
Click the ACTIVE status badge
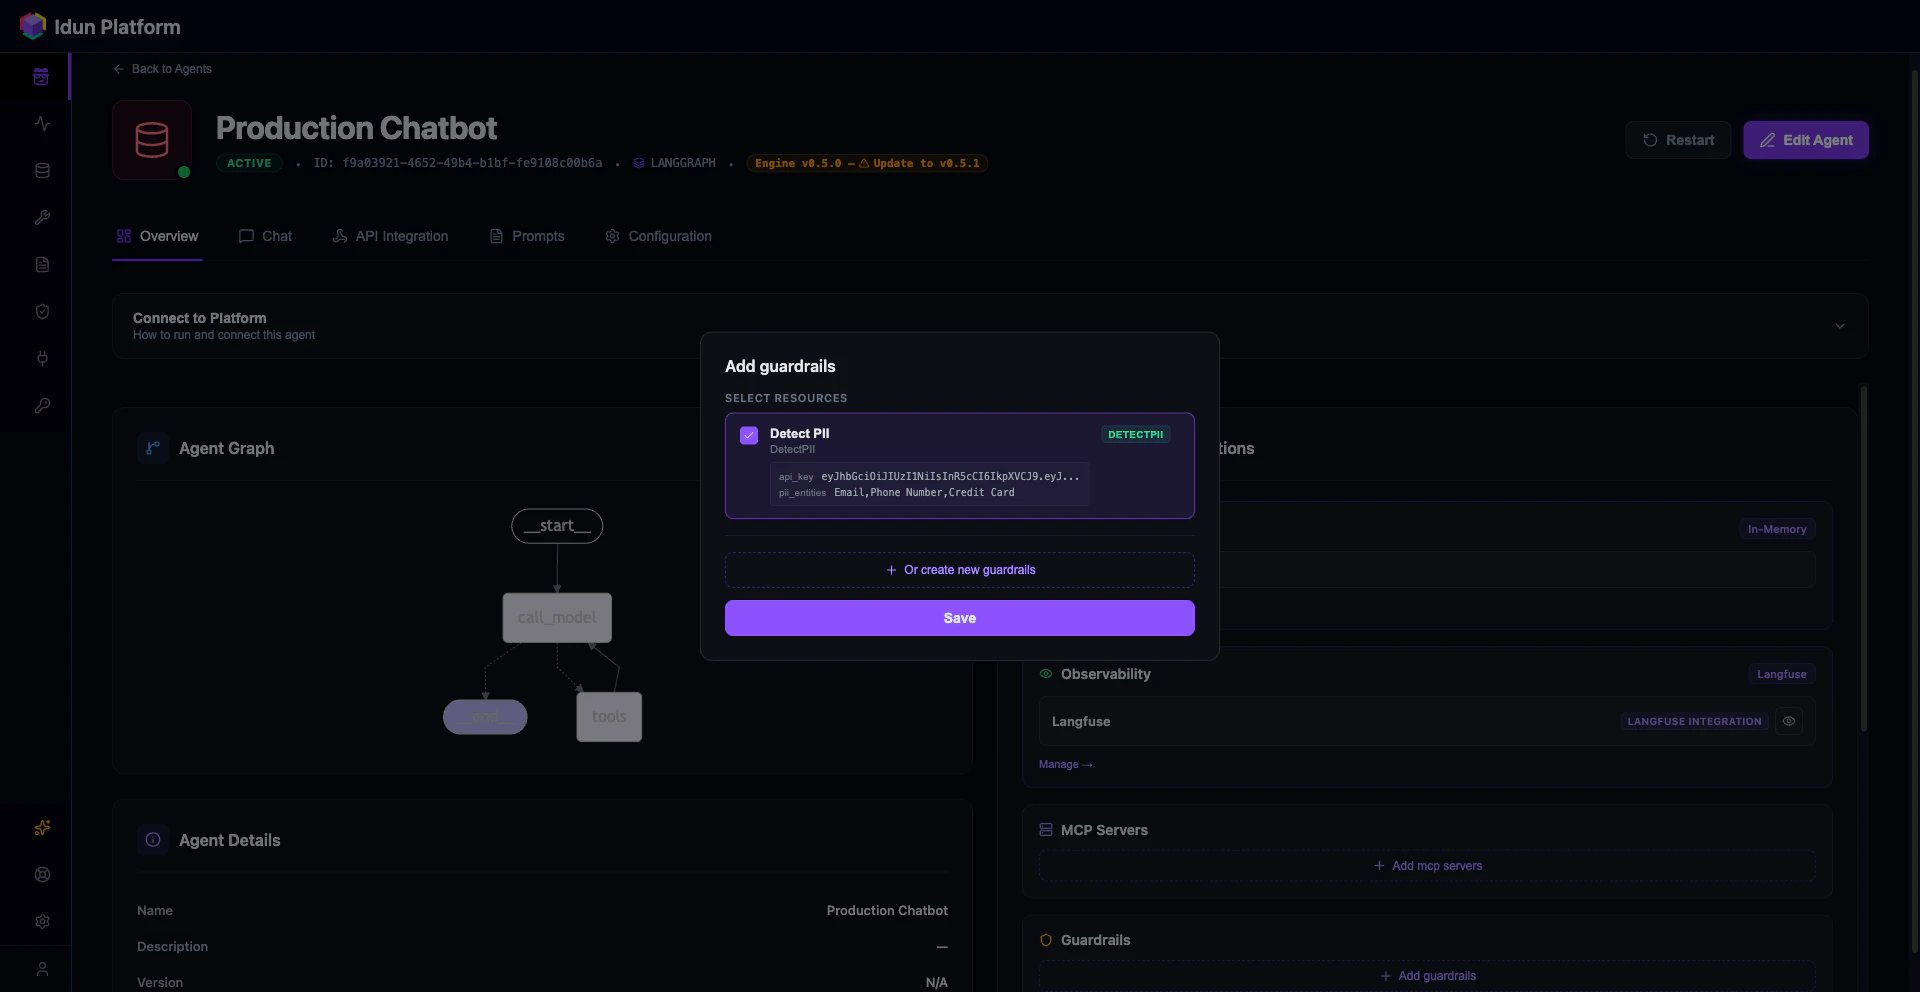[x=249, y=163]
